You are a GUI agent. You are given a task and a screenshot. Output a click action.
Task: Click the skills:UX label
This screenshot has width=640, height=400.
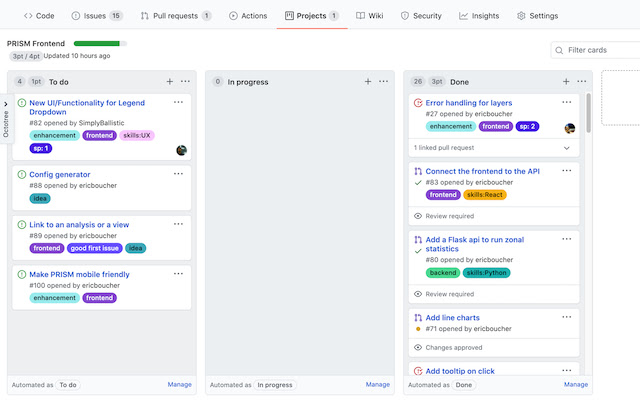point(137,135)
